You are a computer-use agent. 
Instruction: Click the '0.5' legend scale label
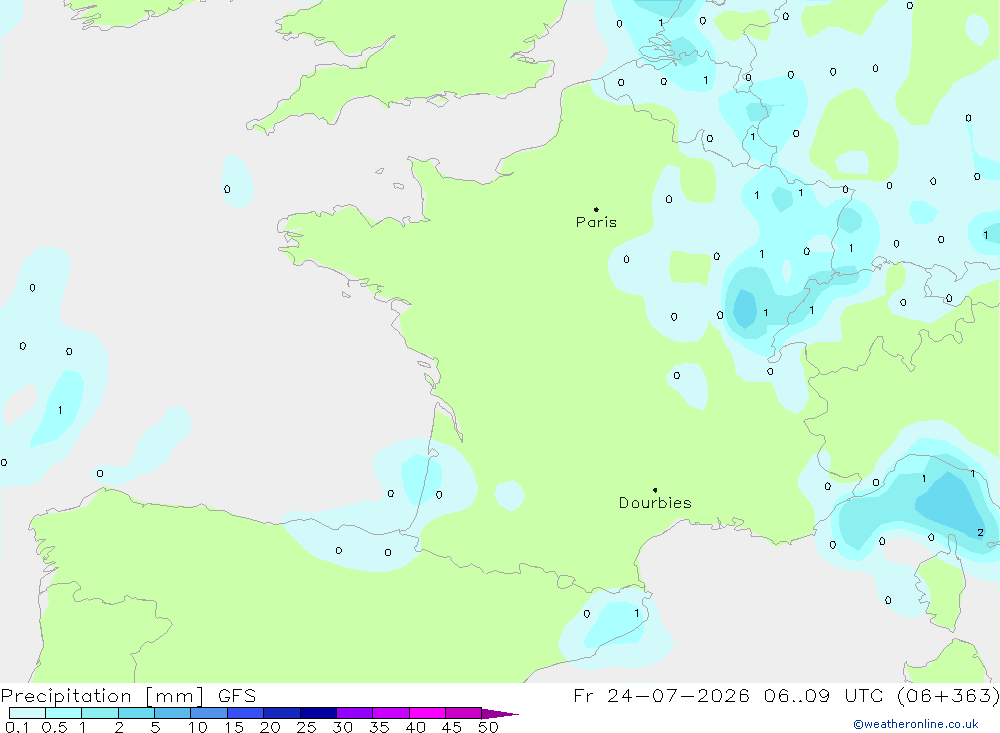point(54,727)
